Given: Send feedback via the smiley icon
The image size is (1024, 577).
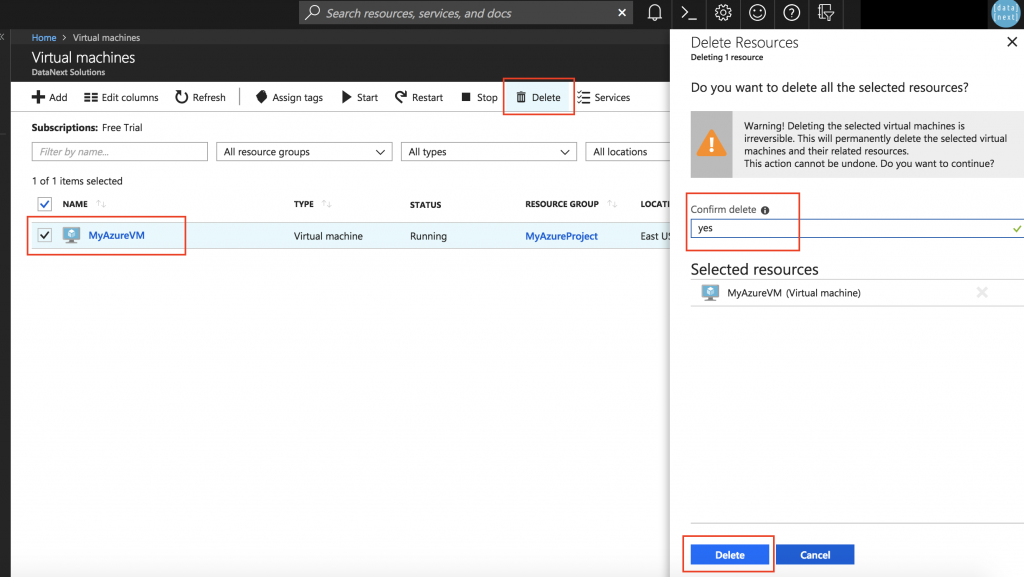Looking at the screenshot, I should click(756, 13).
